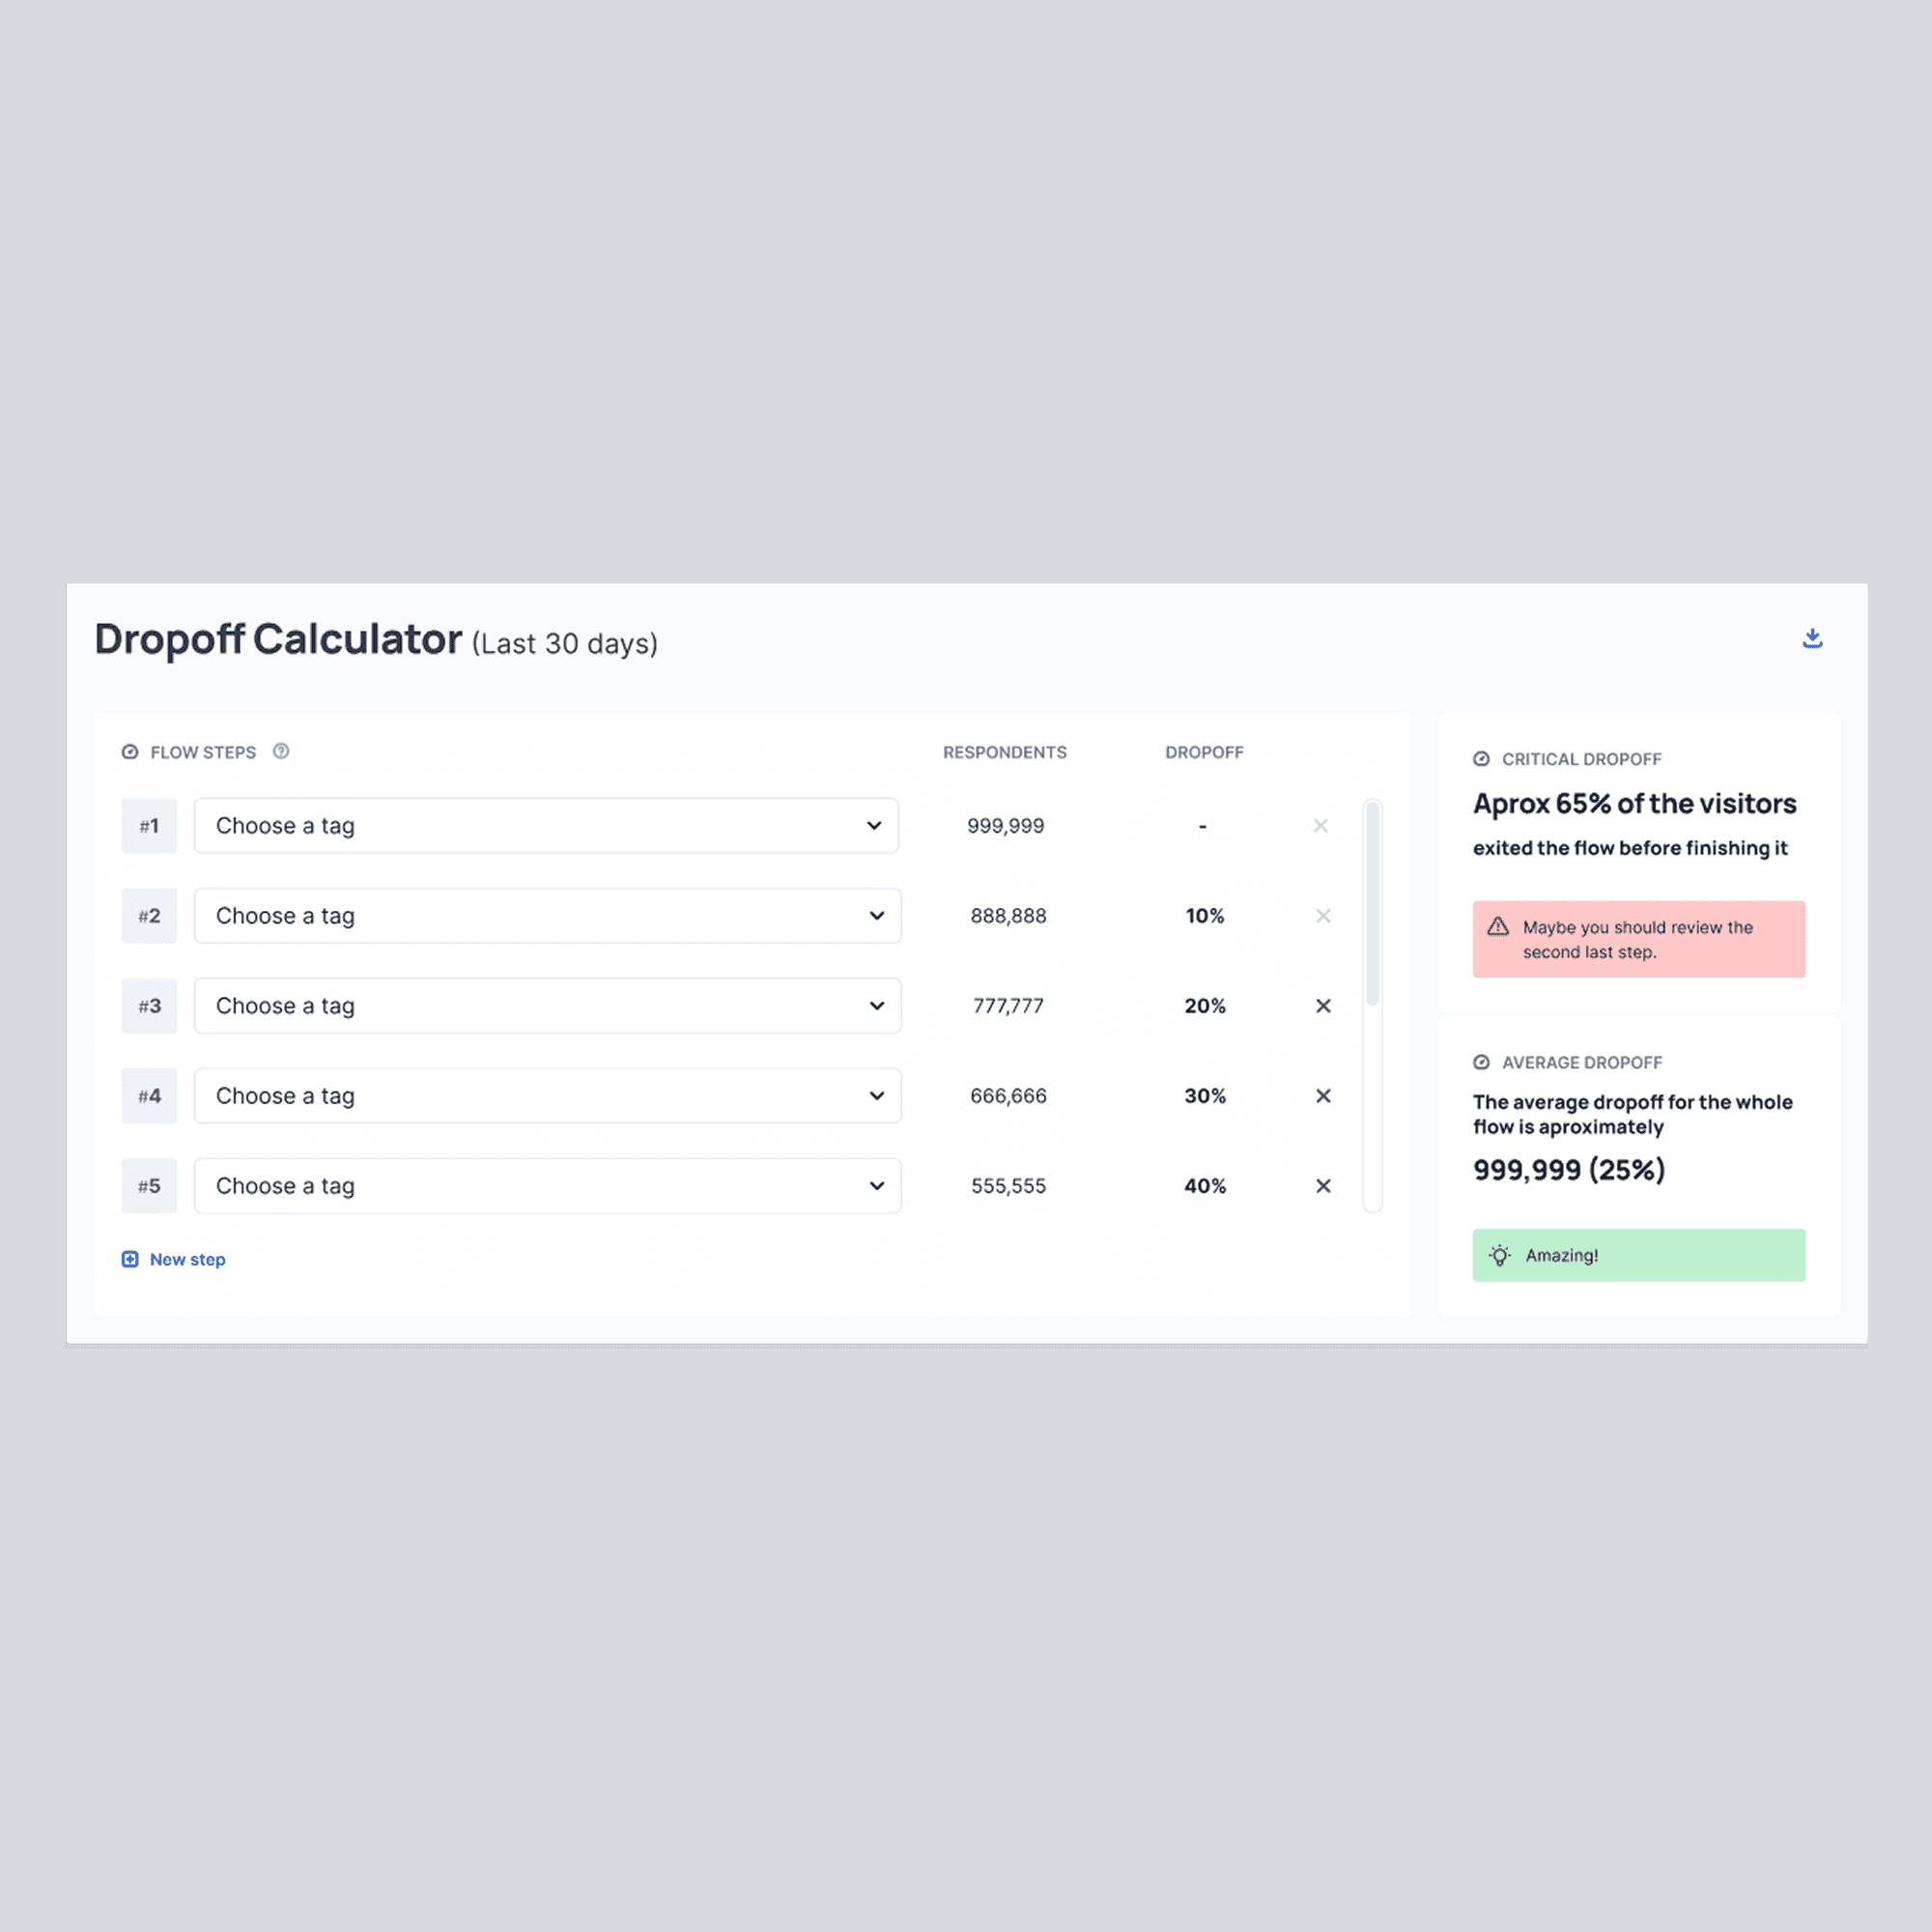This screenshot has width=1932, height=1932.
Task: Click the New step link
Action: click(x=187, y=1259)
